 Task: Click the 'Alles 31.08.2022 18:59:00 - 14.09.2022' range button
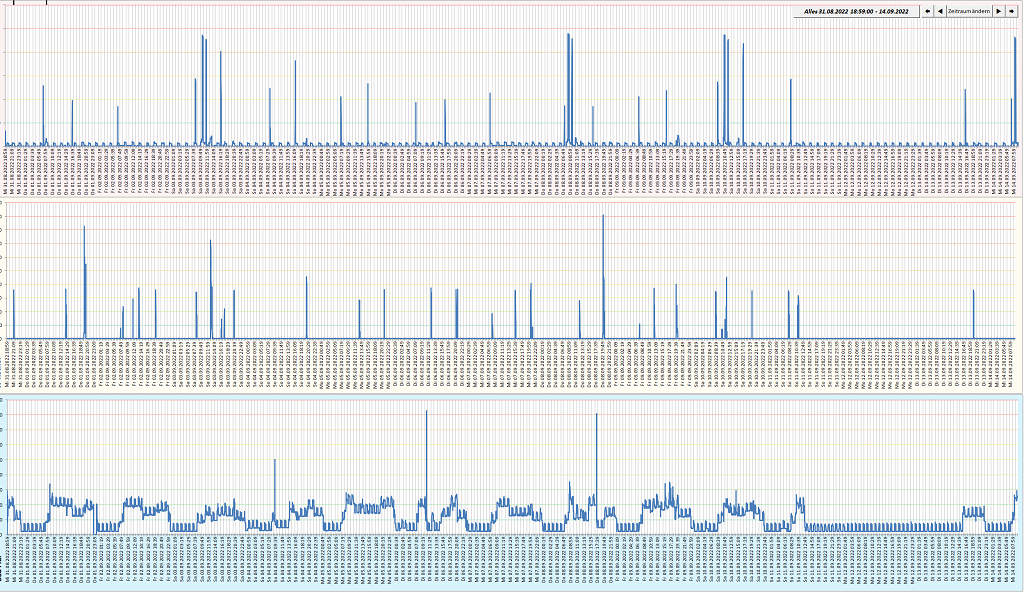coord(856,11)
